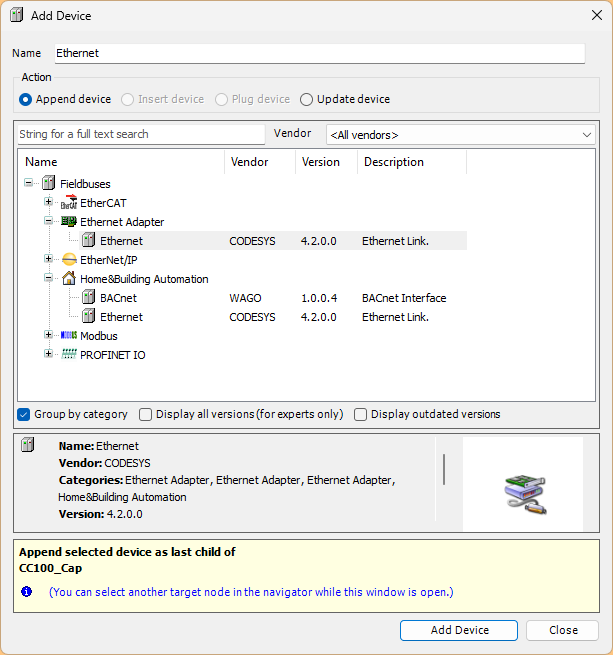This screenshot has height=655, width=613.
Task: Click the Modbus logo icon
Action: pos(69,335)
